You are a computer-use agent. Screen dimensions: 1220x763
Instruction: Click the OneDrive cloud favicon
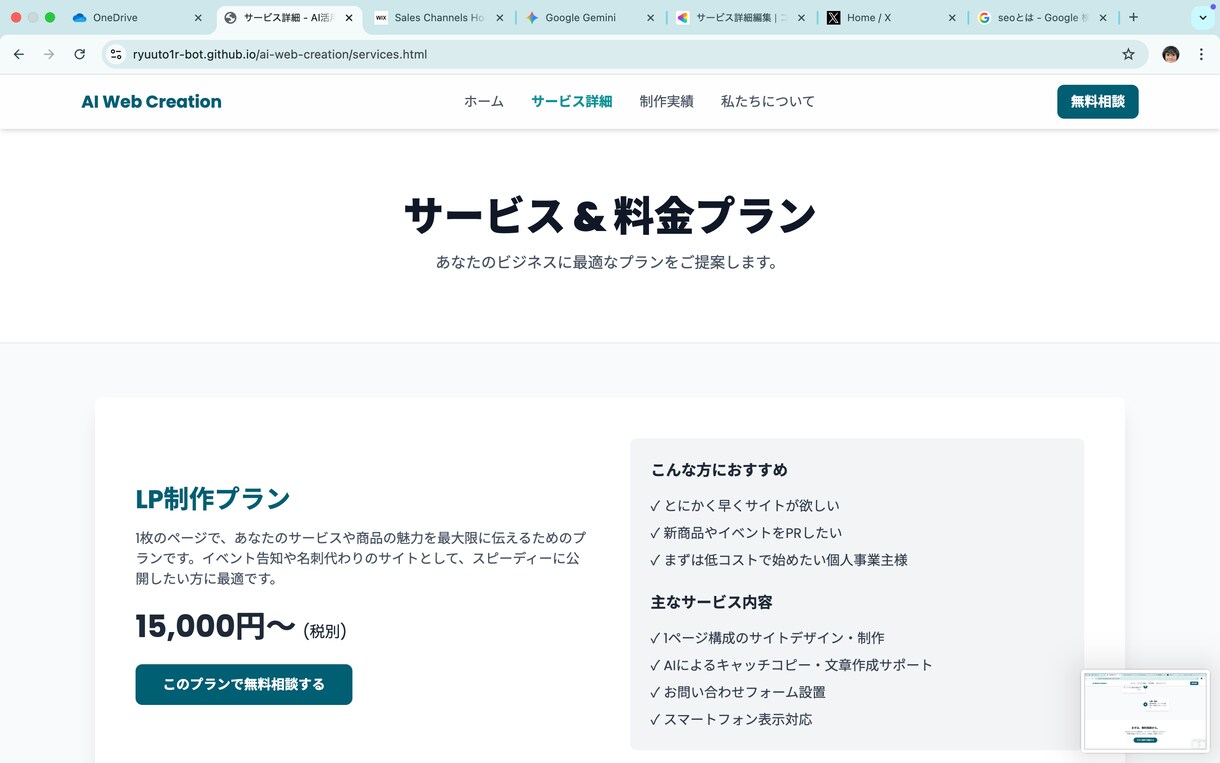click(80, 17)
